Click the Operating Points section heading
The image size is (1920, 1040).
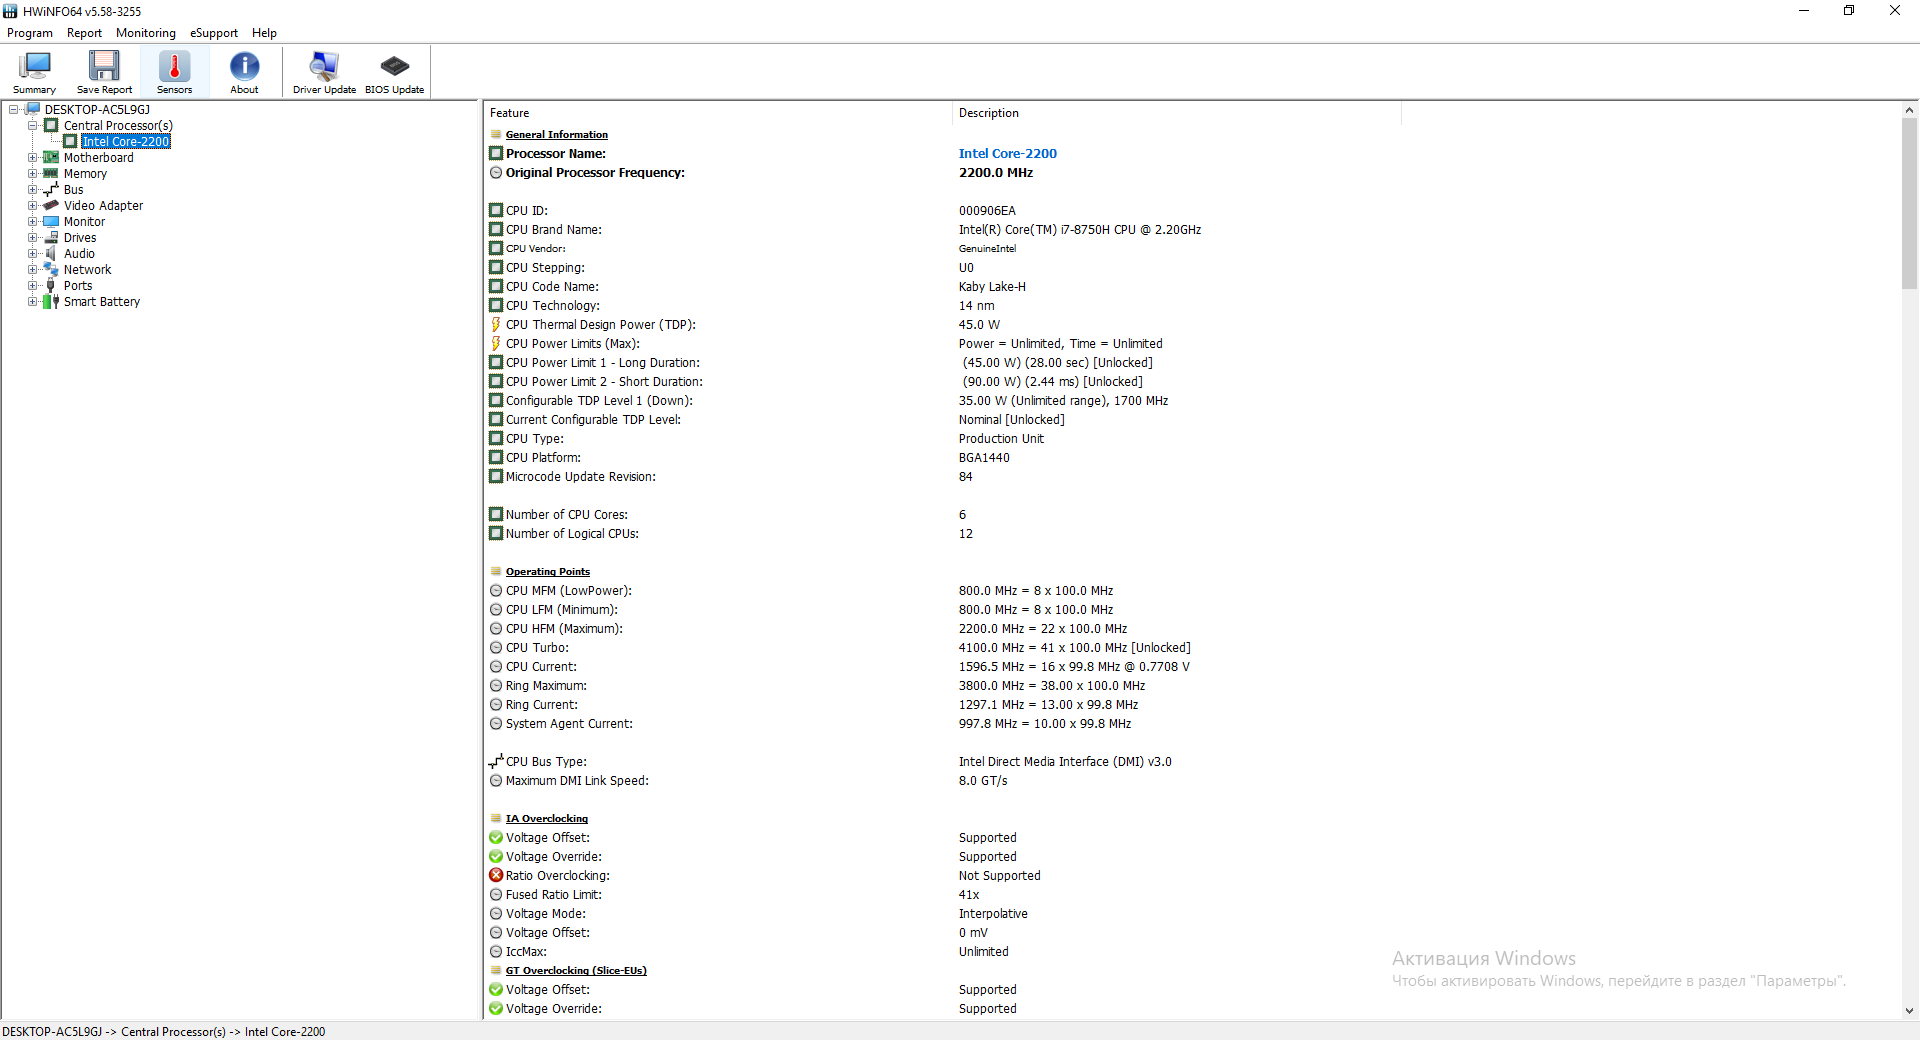[548, 572]
